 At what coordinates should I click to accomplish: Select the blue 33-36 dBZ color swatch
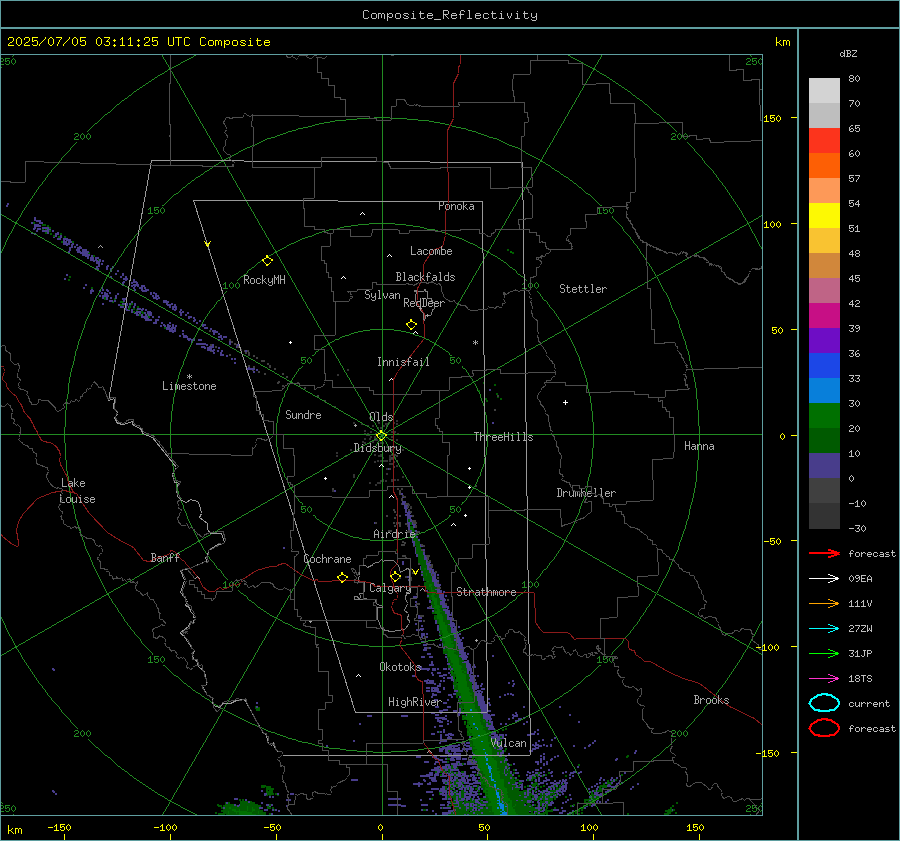[x=824, y=366]
